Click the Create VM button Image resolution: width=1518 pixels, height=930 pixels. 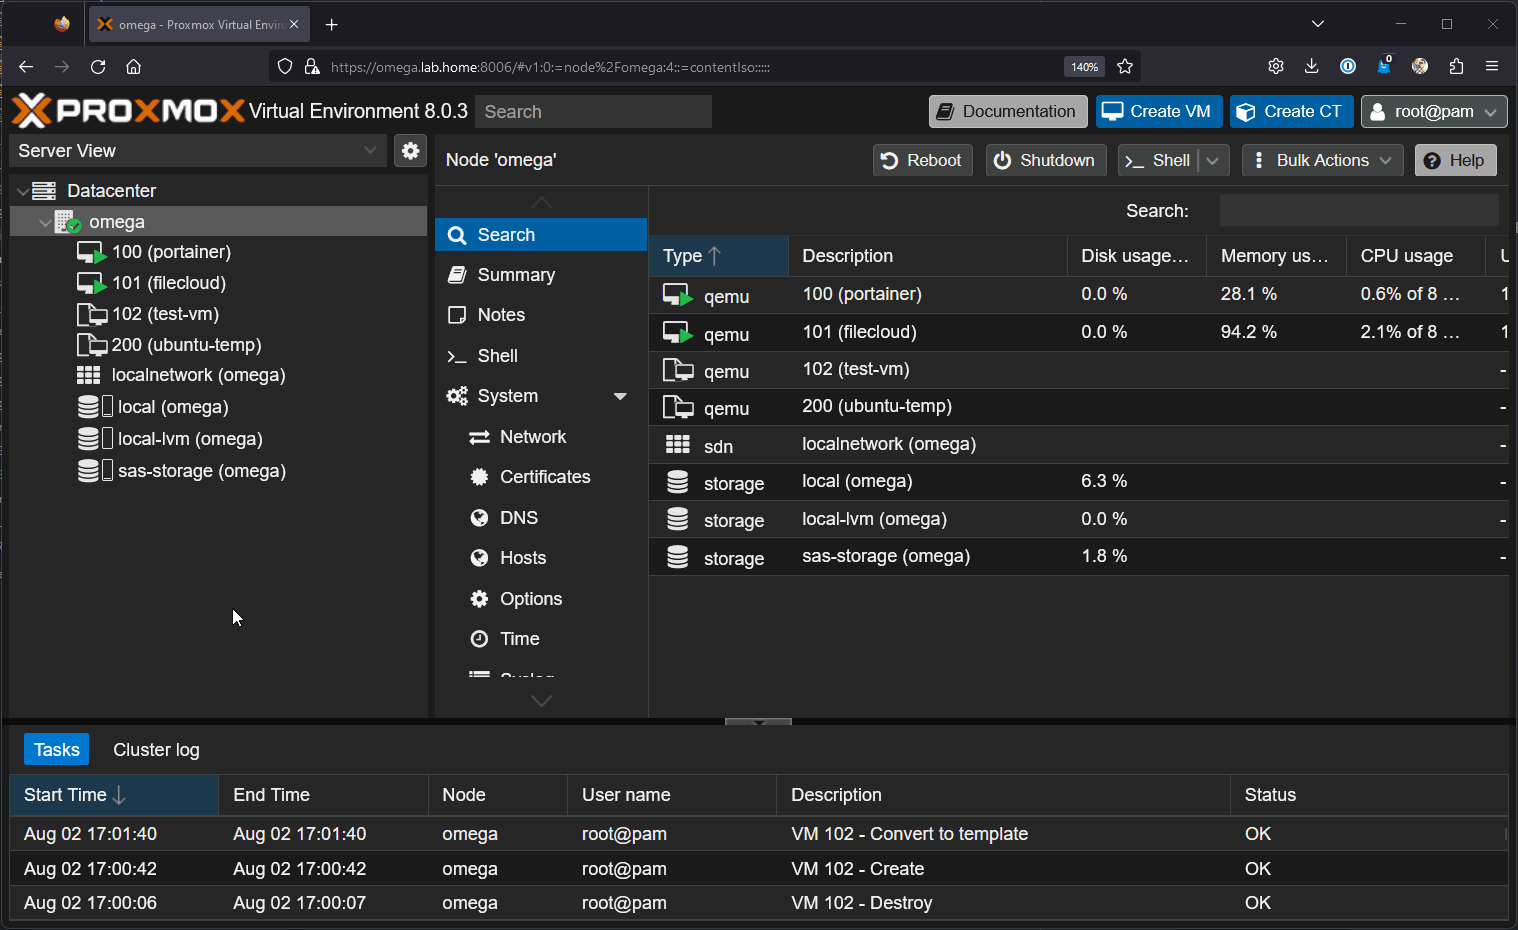coord(1158,111)
